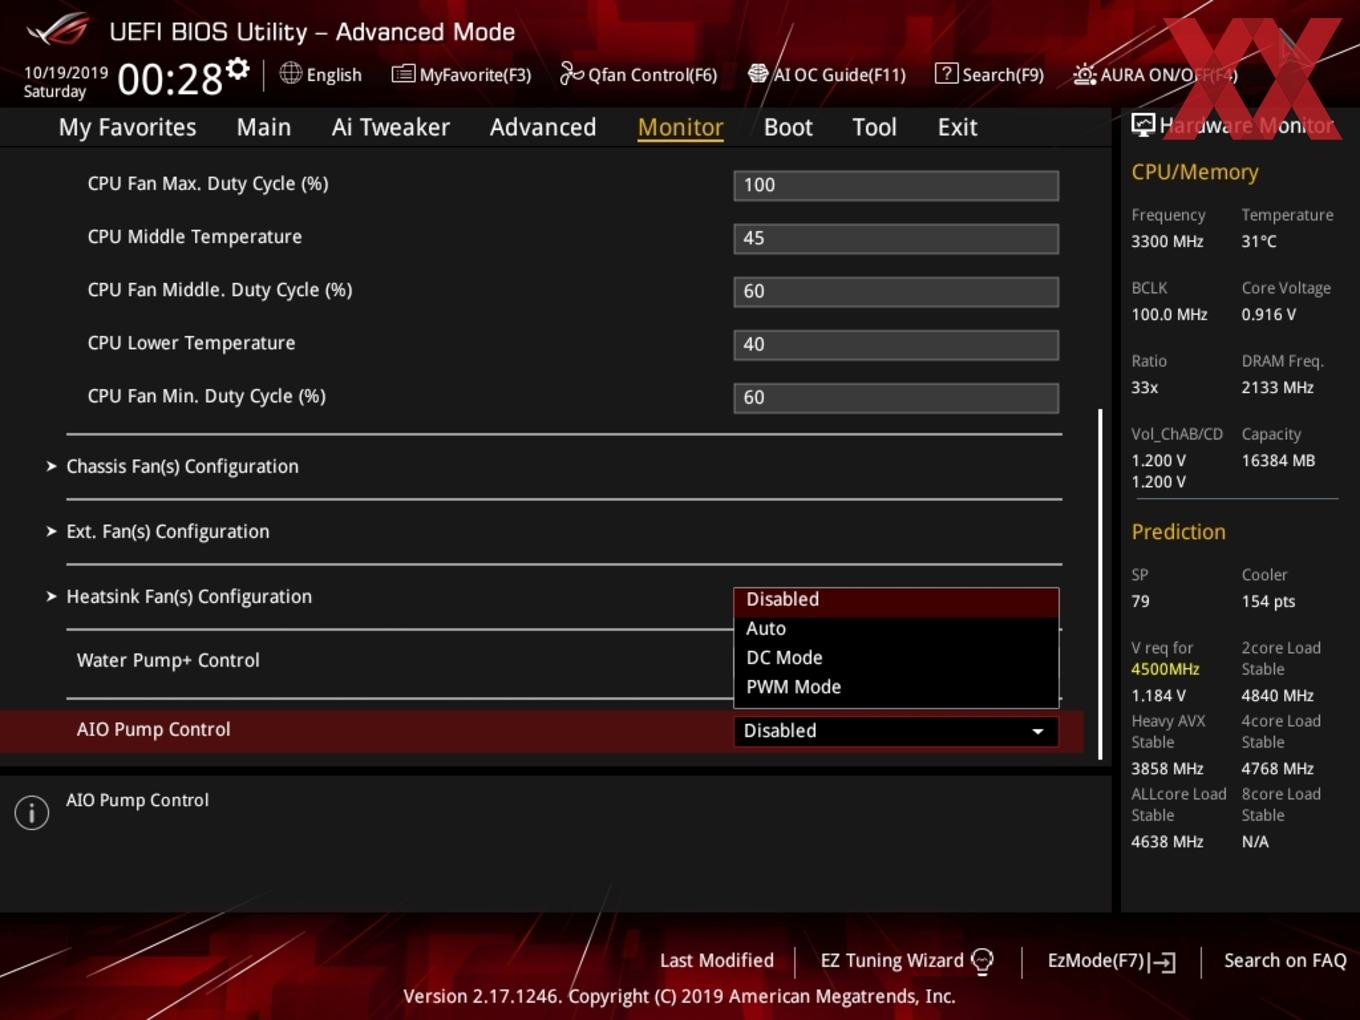Switch to the Boot tab
The image size is (1360, 1020).
click(x=788, y=127)
